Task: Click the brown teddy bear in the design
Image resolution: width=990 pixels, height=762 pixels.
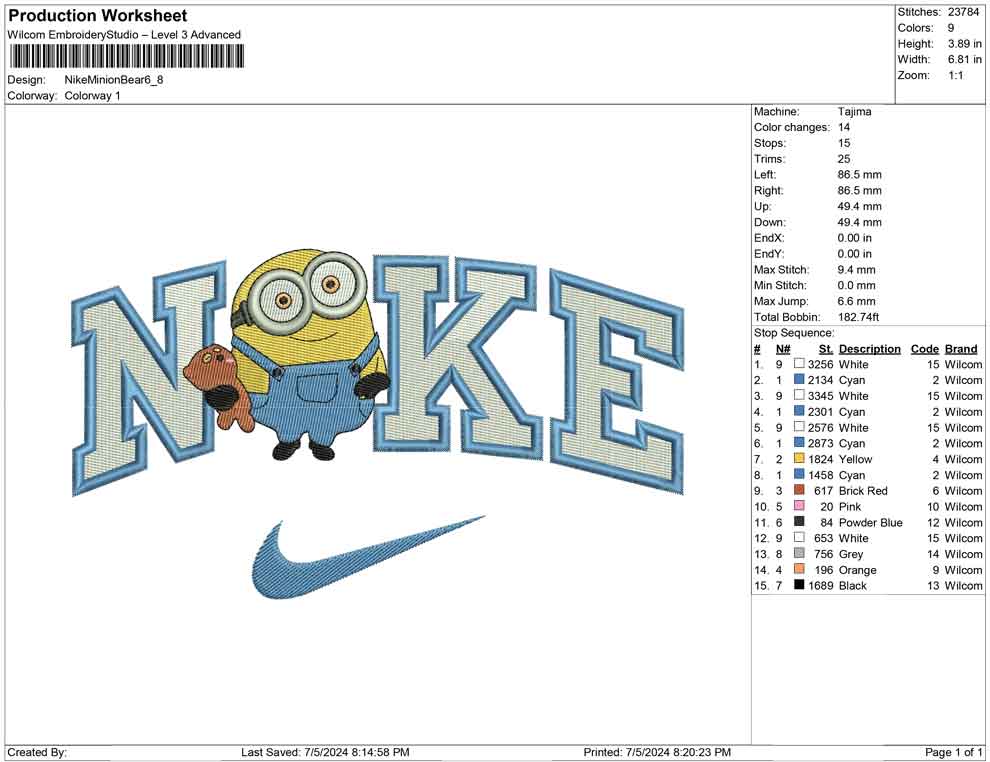Action: coord(218,386)
